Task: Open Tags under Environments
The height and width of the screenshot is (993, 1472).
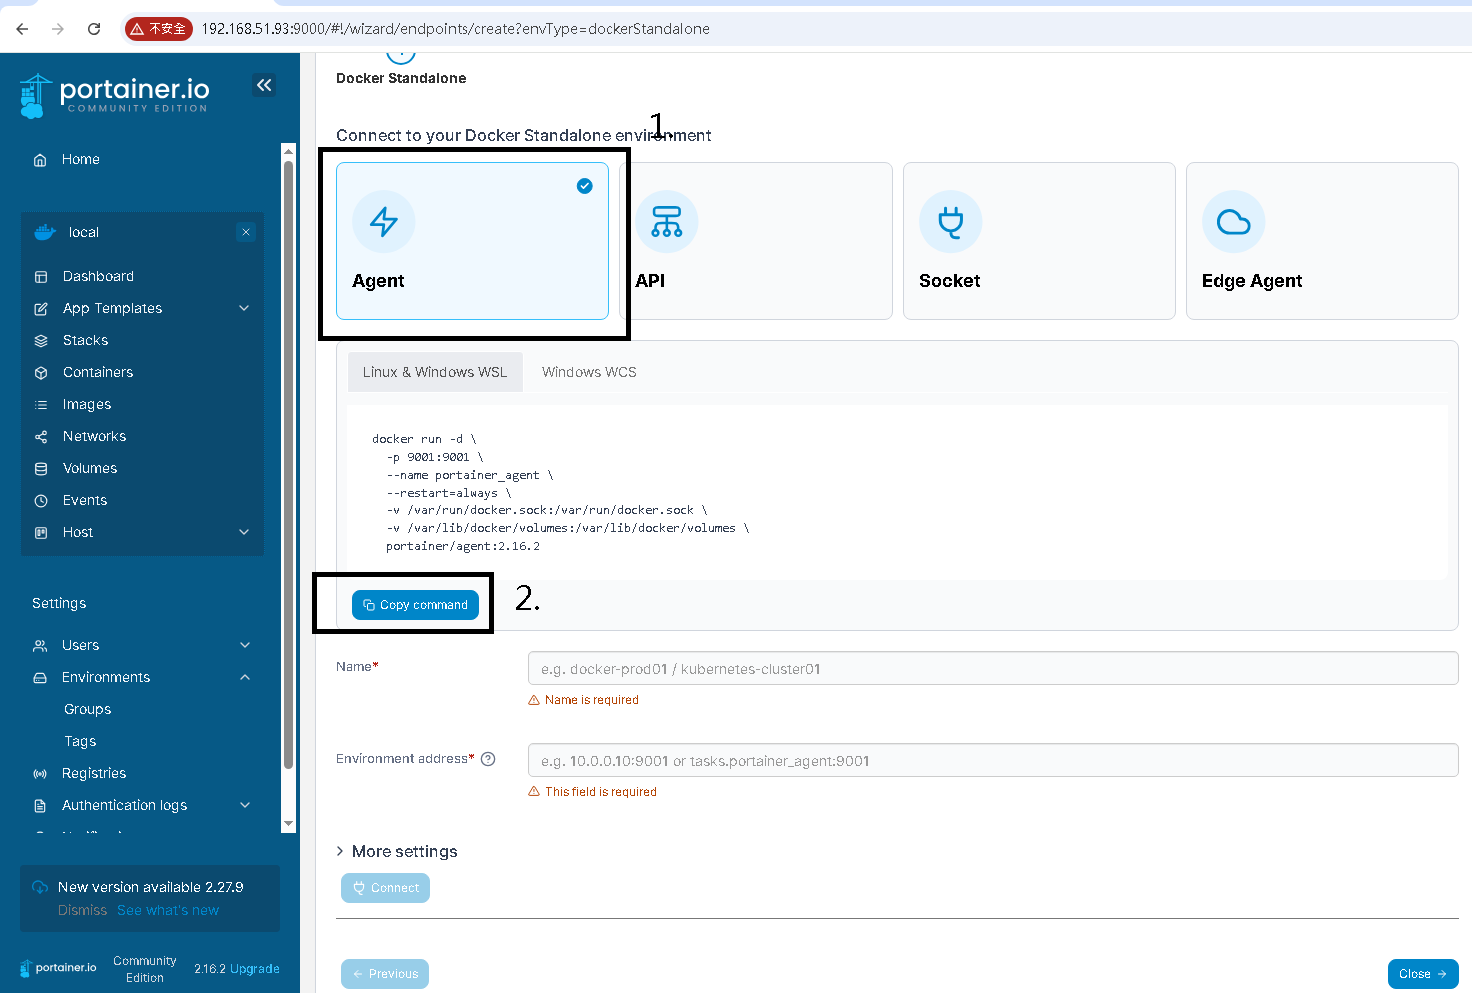Action: [80, 741]
